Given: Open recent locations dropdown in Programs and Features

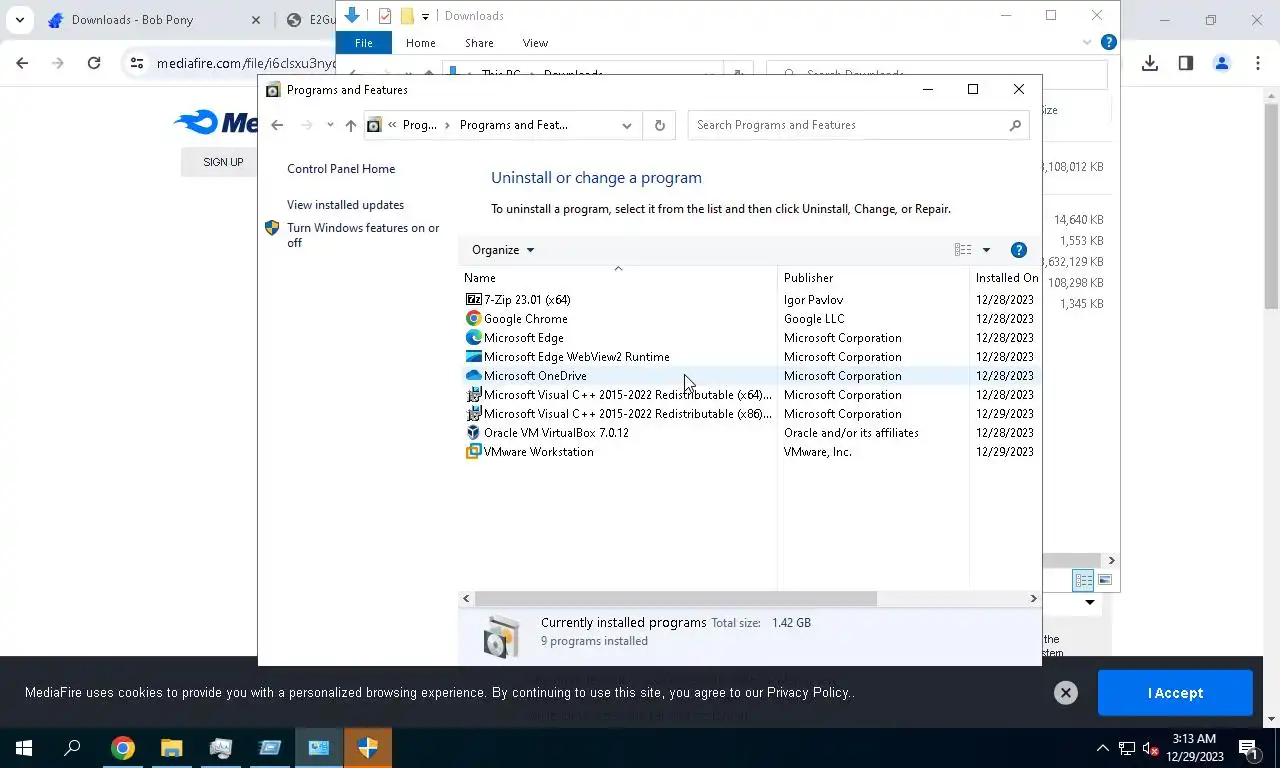Looking at the screenshot, I should [x=330, y=125].
